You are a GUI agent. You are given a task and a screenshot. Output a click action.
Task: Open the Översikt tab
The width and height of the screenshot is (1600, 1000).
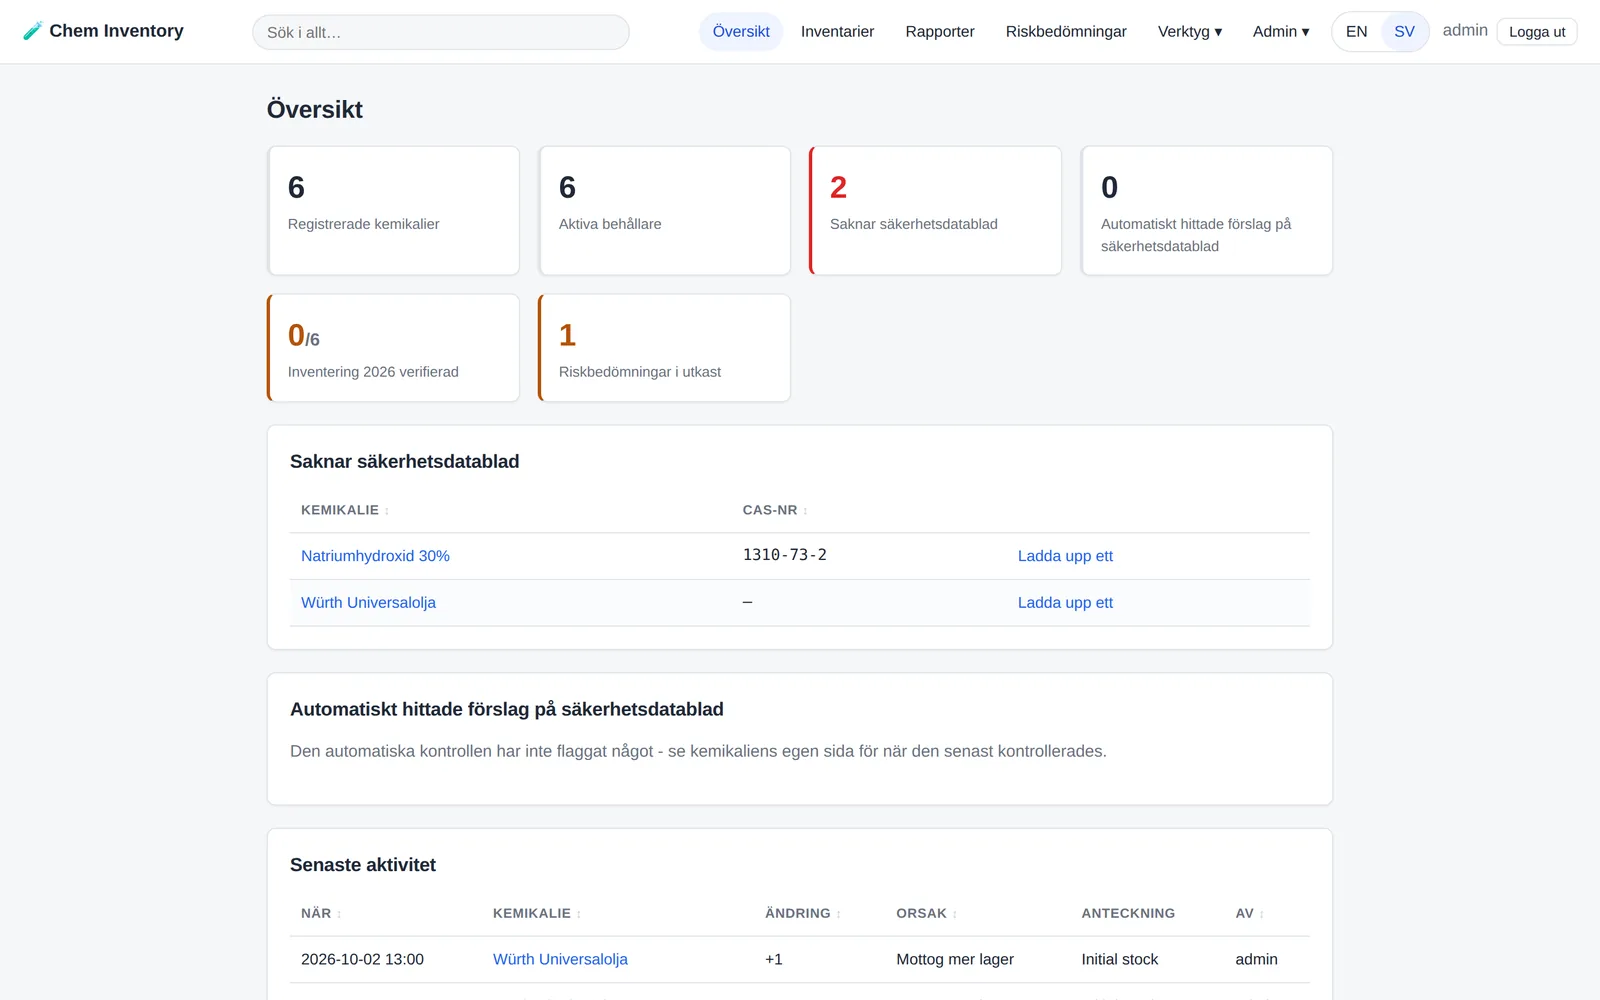coord(741,32)
